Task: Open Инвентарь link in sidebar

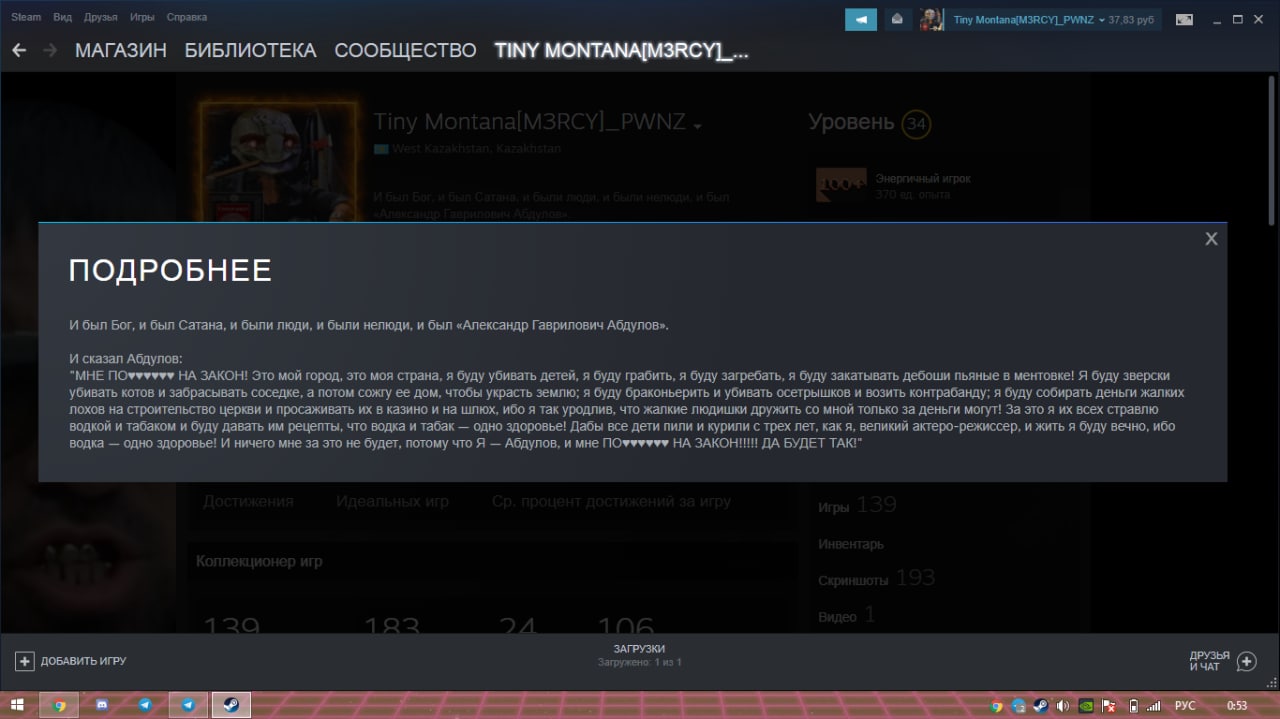Action: point(851,544)
